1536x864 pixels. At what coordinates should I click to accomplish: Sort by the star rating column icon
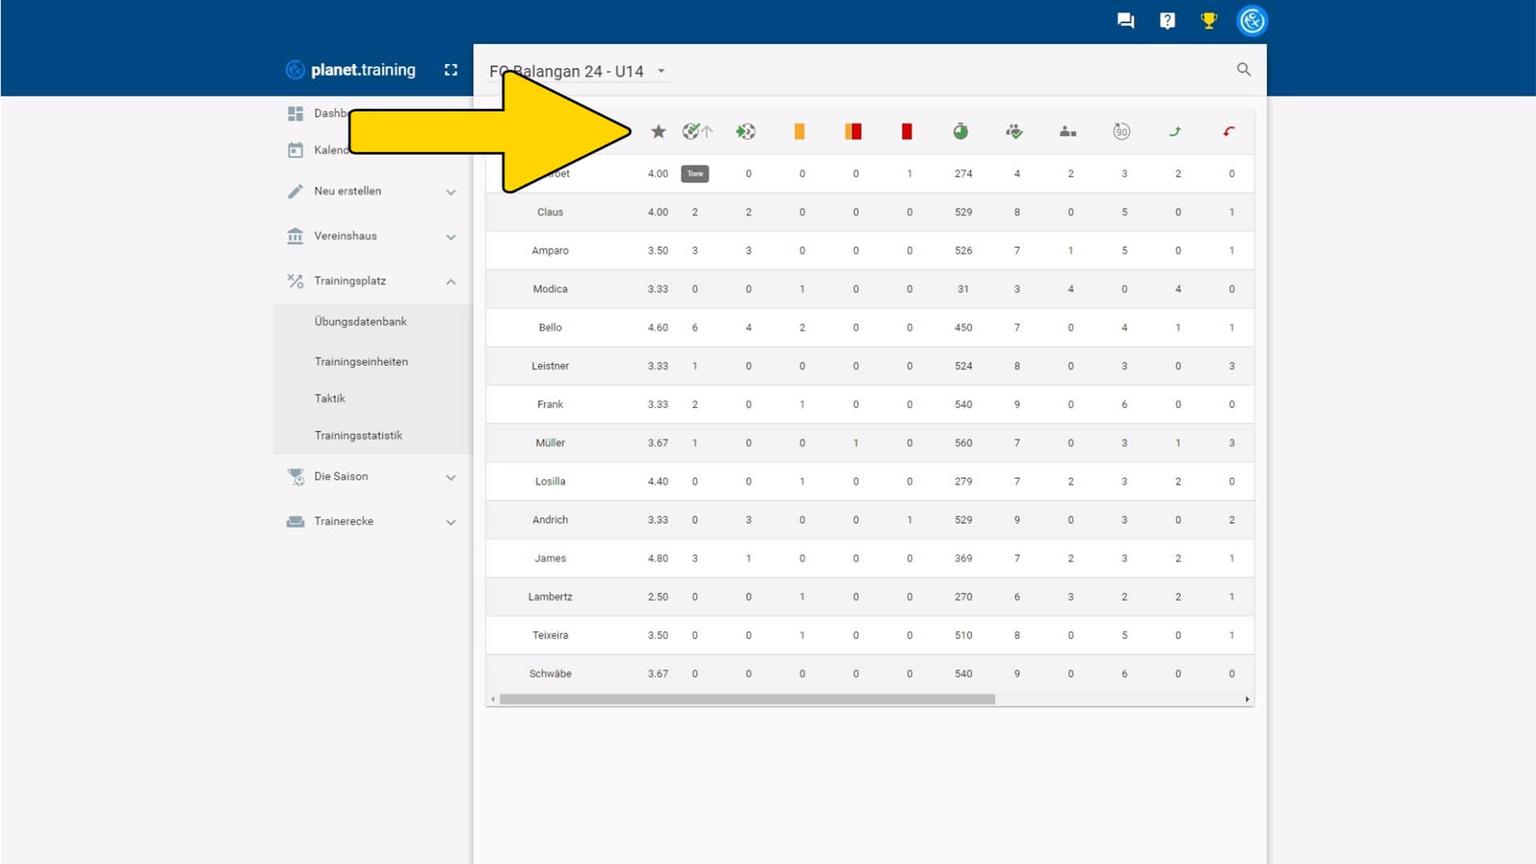(x=658, y=131)
